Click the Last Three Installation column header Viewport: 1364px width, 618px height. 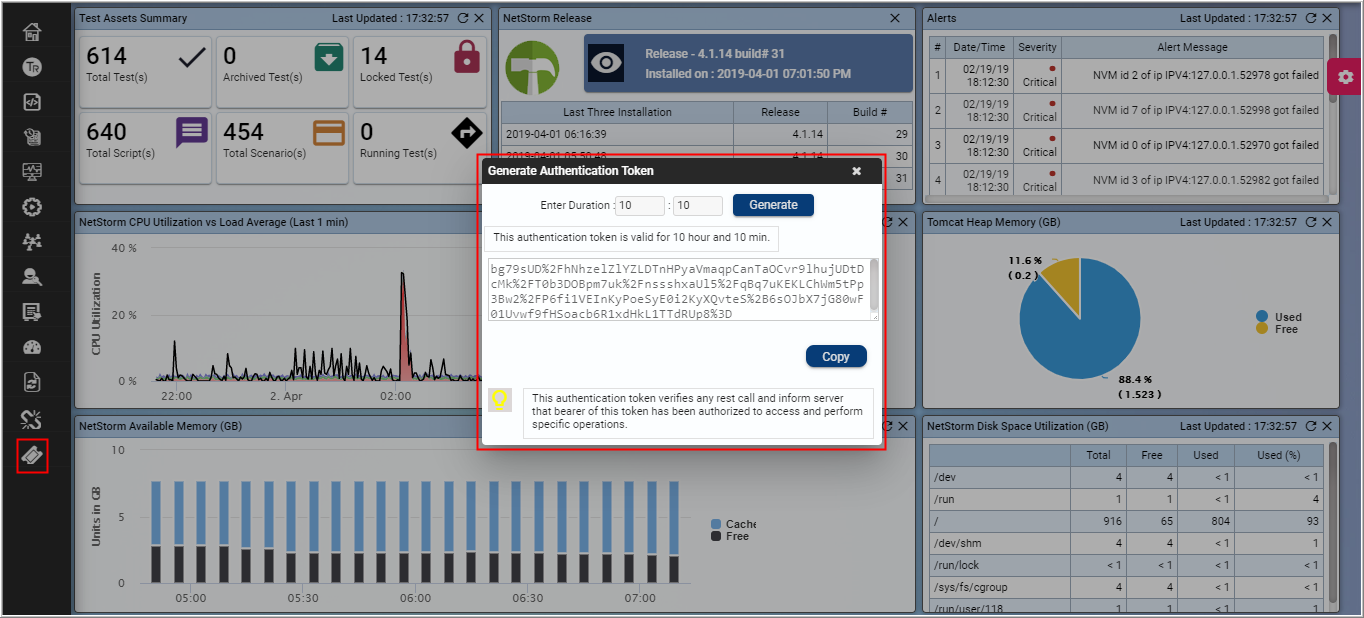pos(617,112)
